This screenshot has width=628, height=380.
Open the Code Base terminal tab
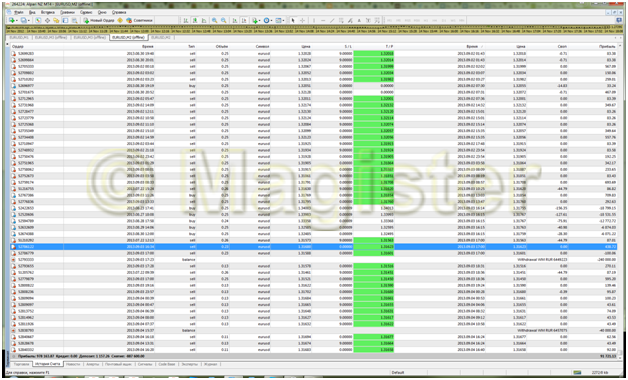click(167, 364)
